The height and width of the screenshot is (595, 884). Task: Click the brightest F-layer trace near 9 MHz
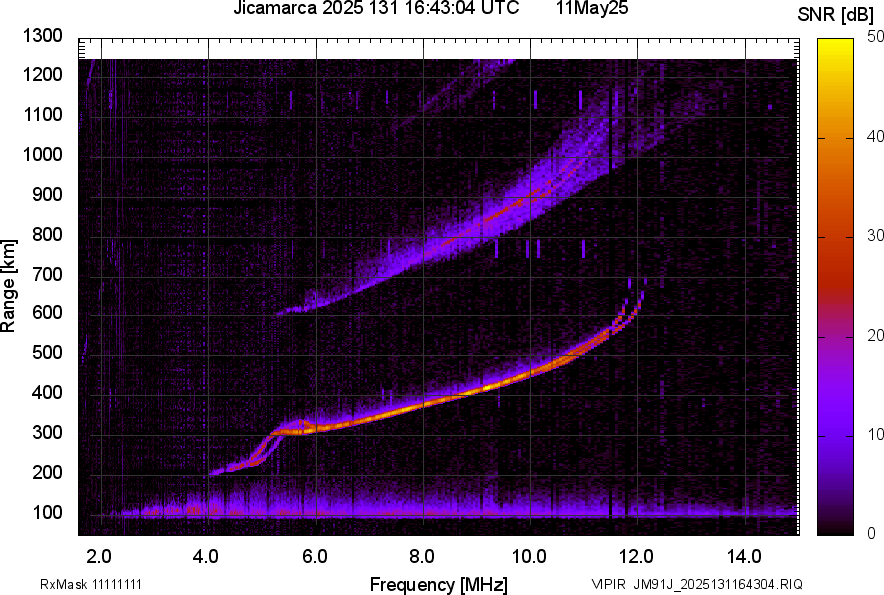pos(486,388)
